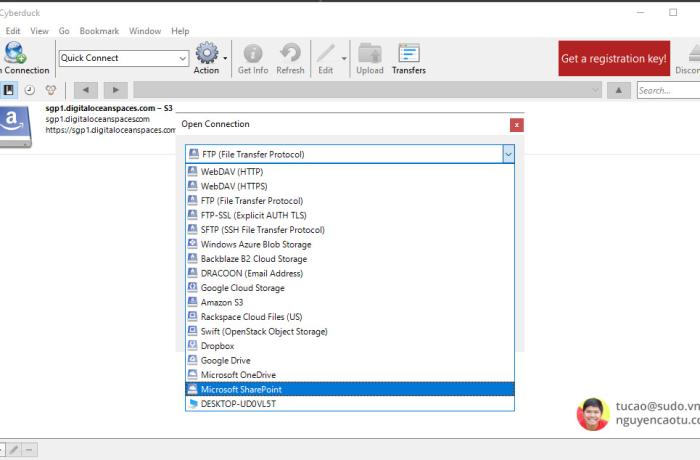Choose Microsoft OneDrive option

(x=350, y=375)
